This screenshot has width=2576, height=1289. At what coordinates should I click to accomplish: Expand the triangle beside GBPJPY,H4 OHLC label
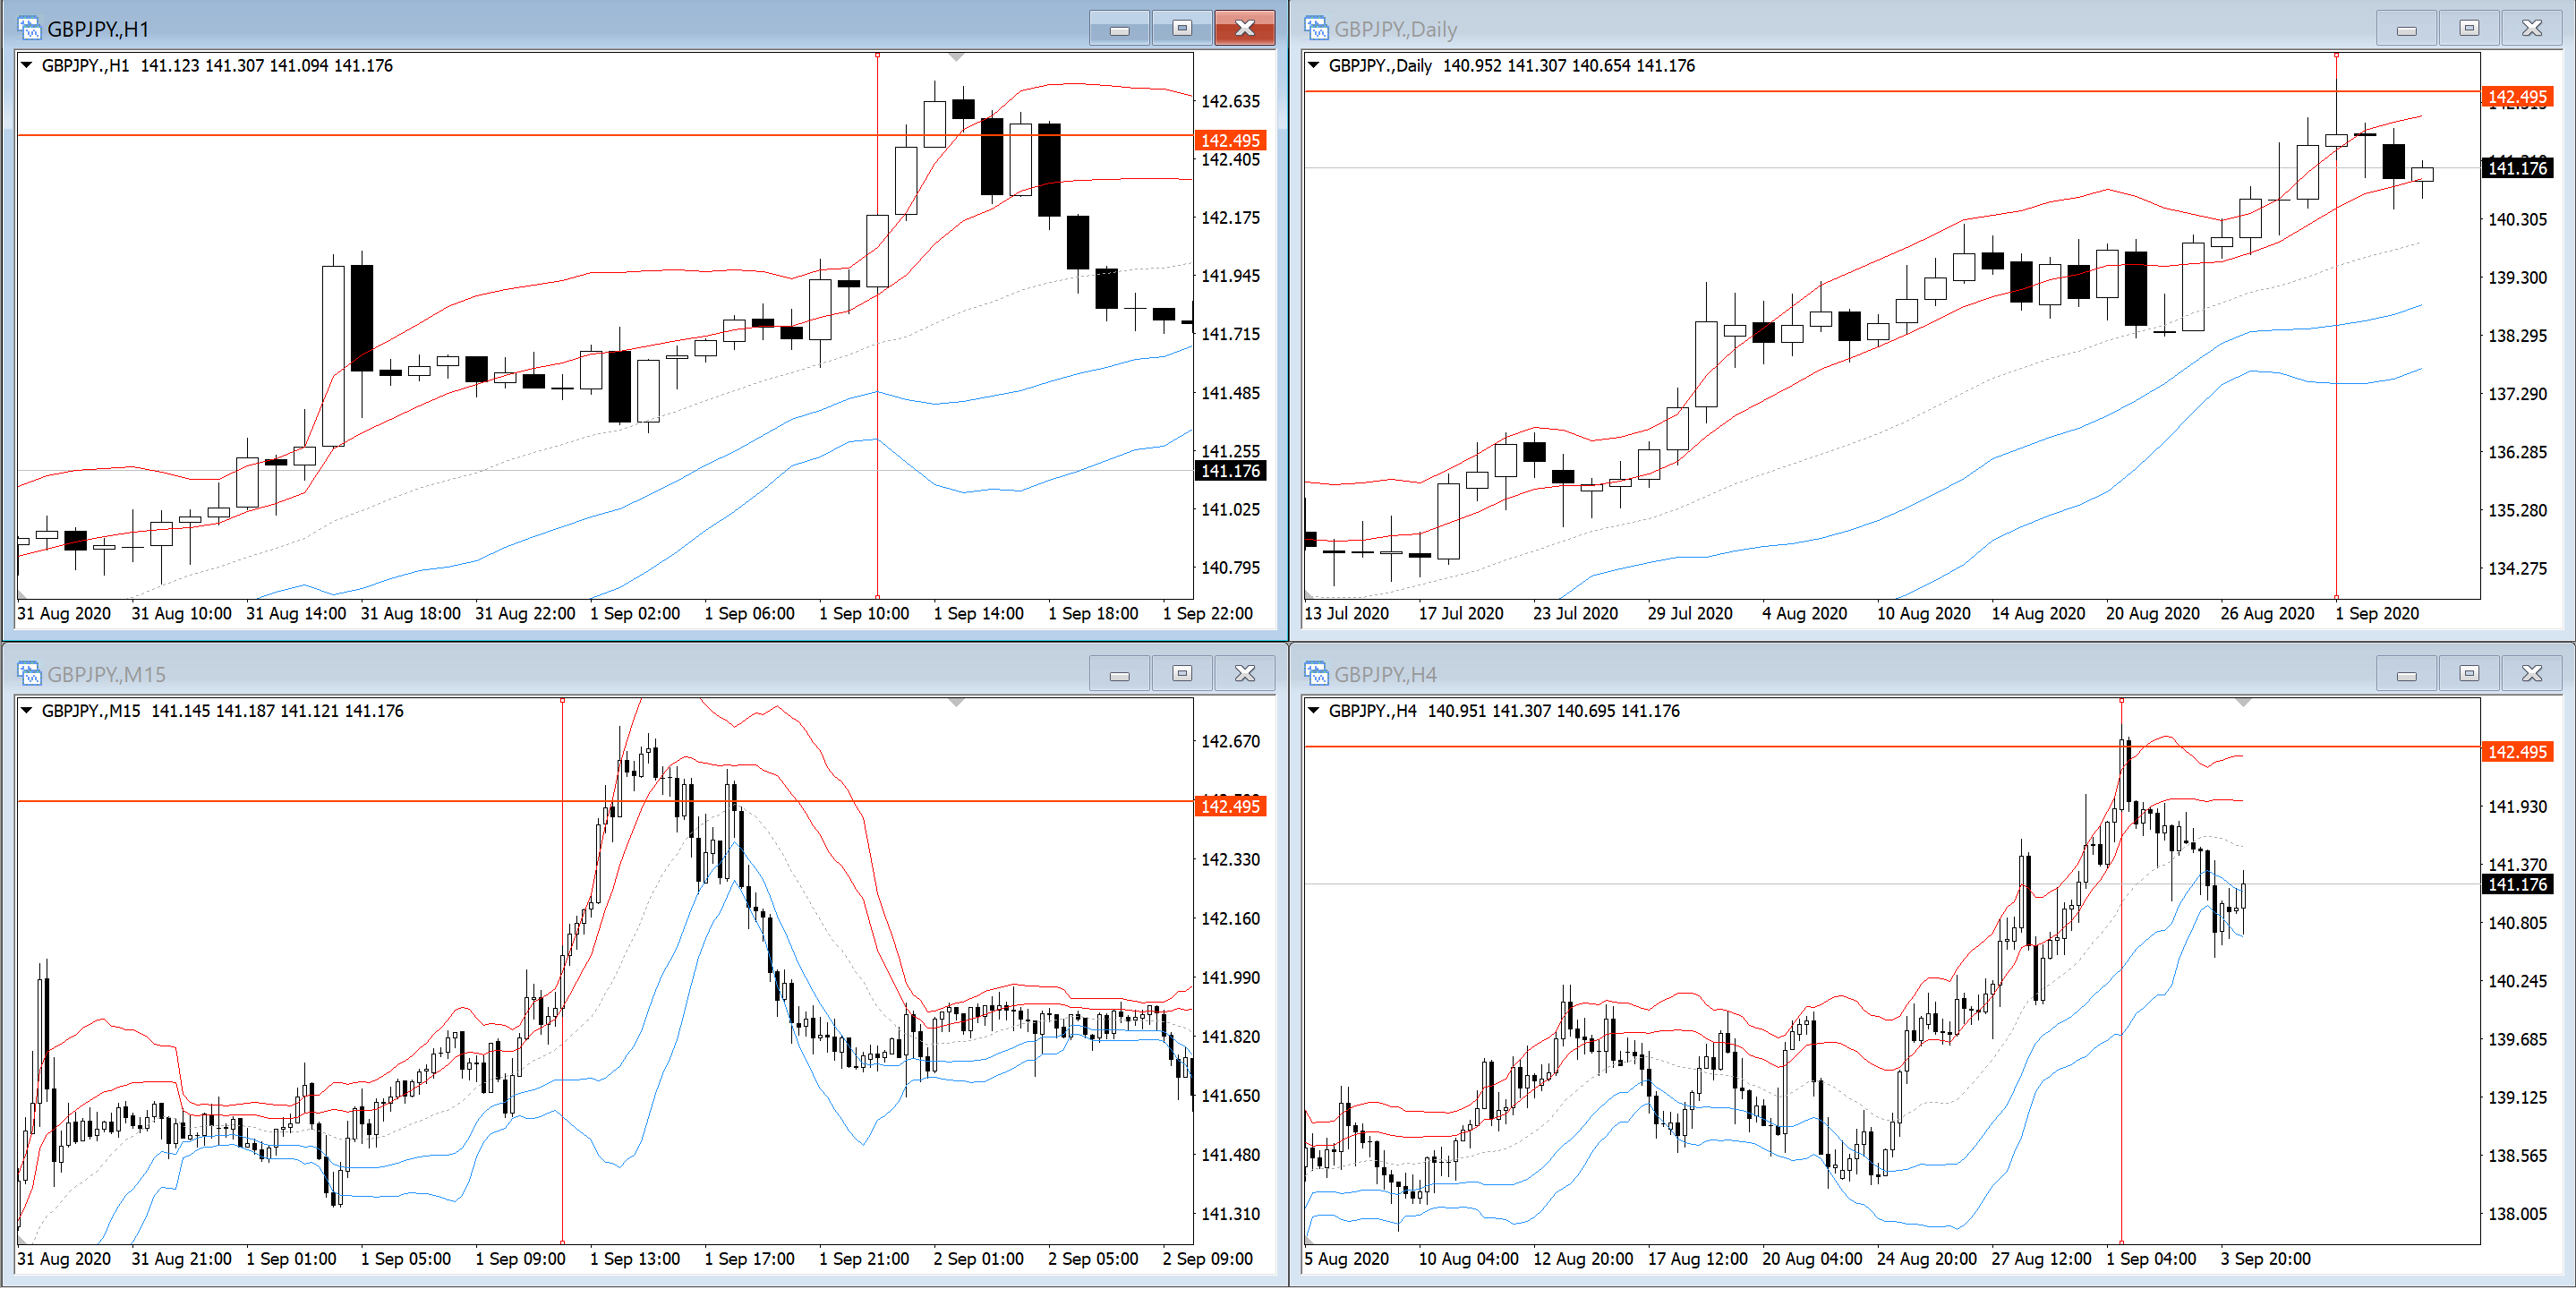1314,710
